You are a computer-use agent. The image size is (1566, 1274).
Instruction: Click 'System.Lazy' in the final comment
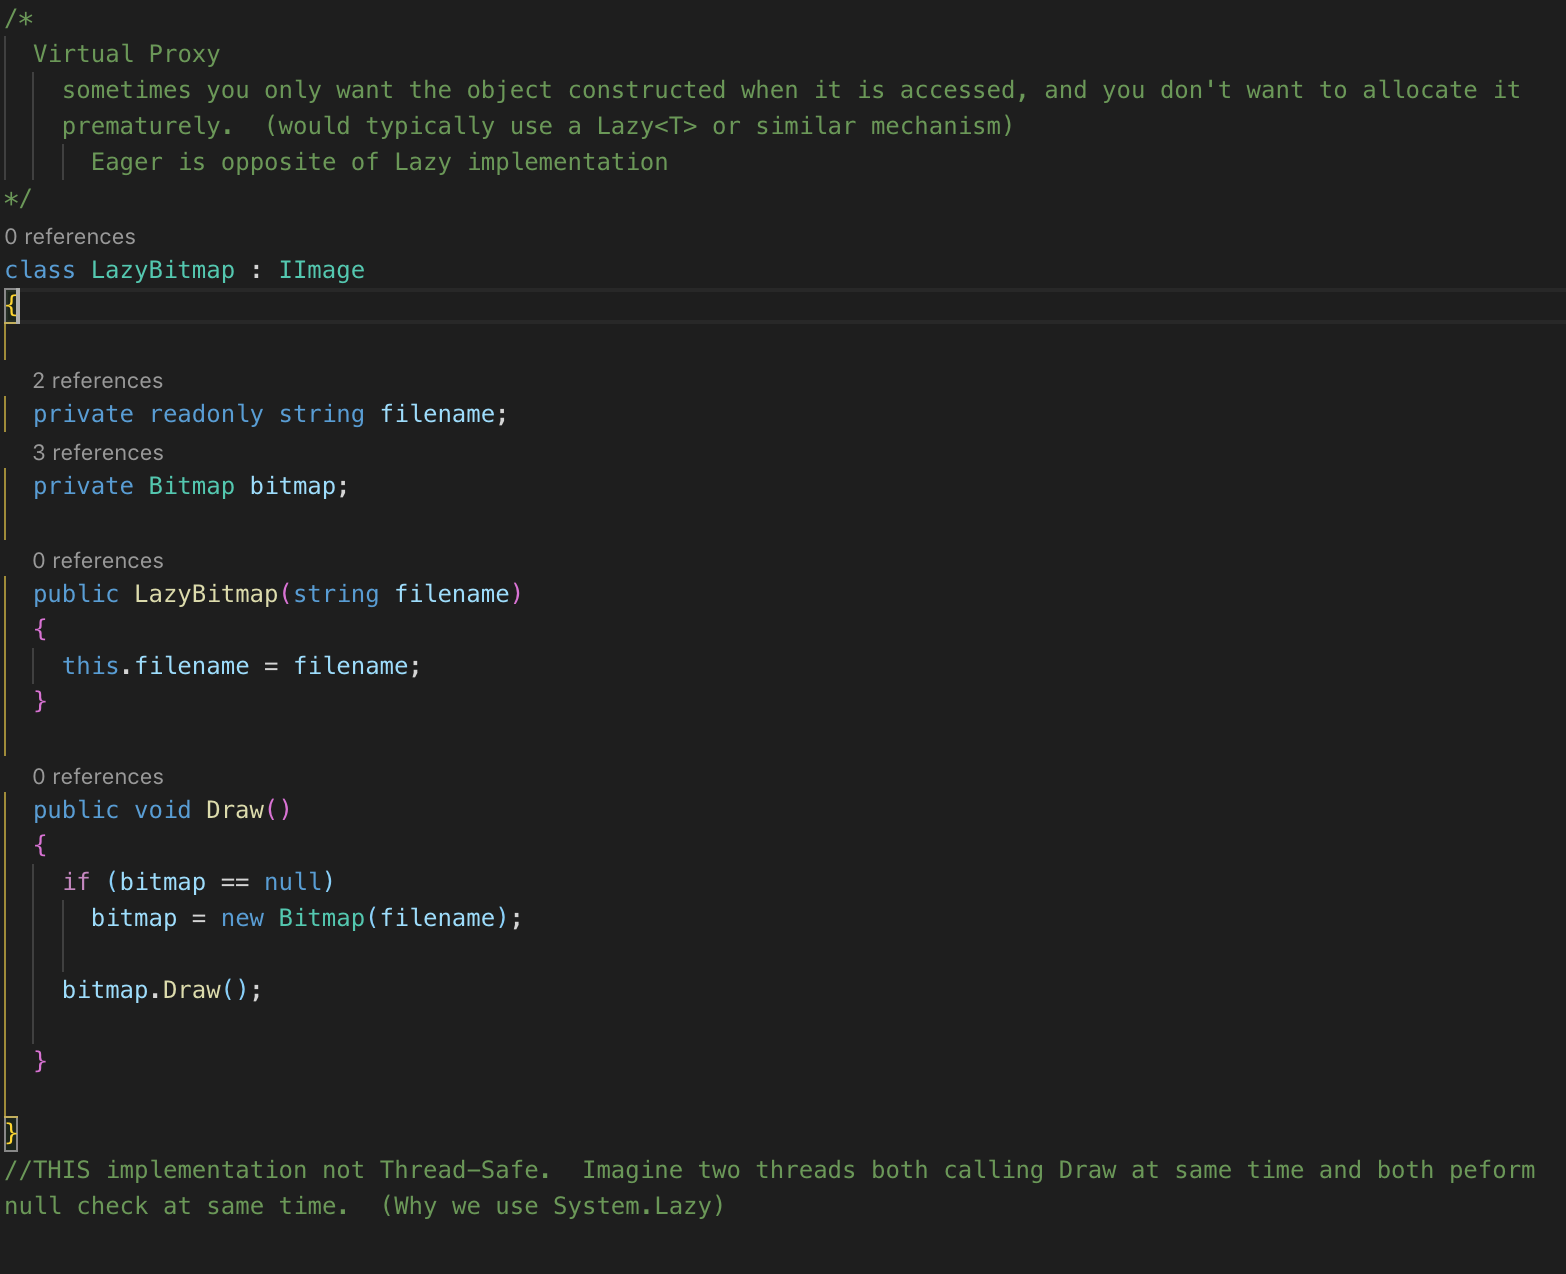(x=632, y=1206)
